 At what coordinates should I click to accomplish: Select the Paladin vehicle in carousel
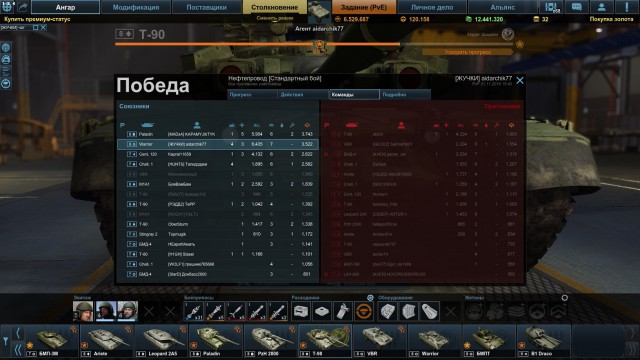pyautogui.click(x=216, y=341)
